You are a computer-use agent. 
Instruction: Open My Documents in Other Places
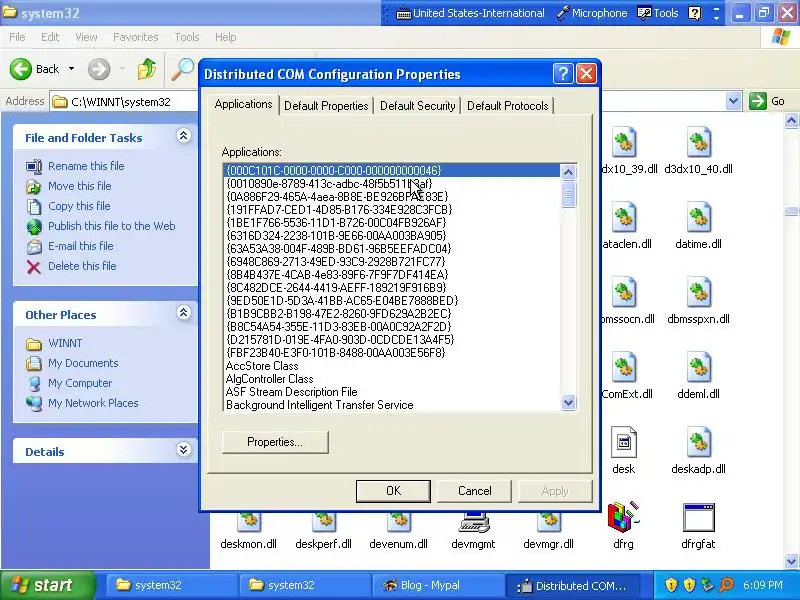[x=83, y=363]
